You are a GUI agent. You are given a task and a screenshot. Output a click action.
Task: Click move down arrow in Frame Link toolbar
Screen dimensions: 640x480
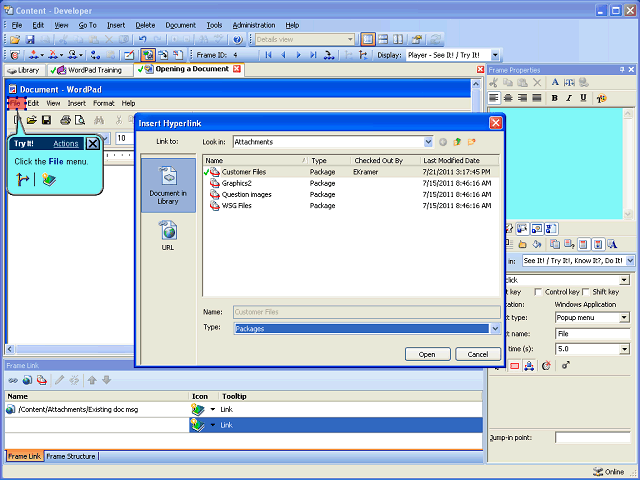[x=107, y=380]
